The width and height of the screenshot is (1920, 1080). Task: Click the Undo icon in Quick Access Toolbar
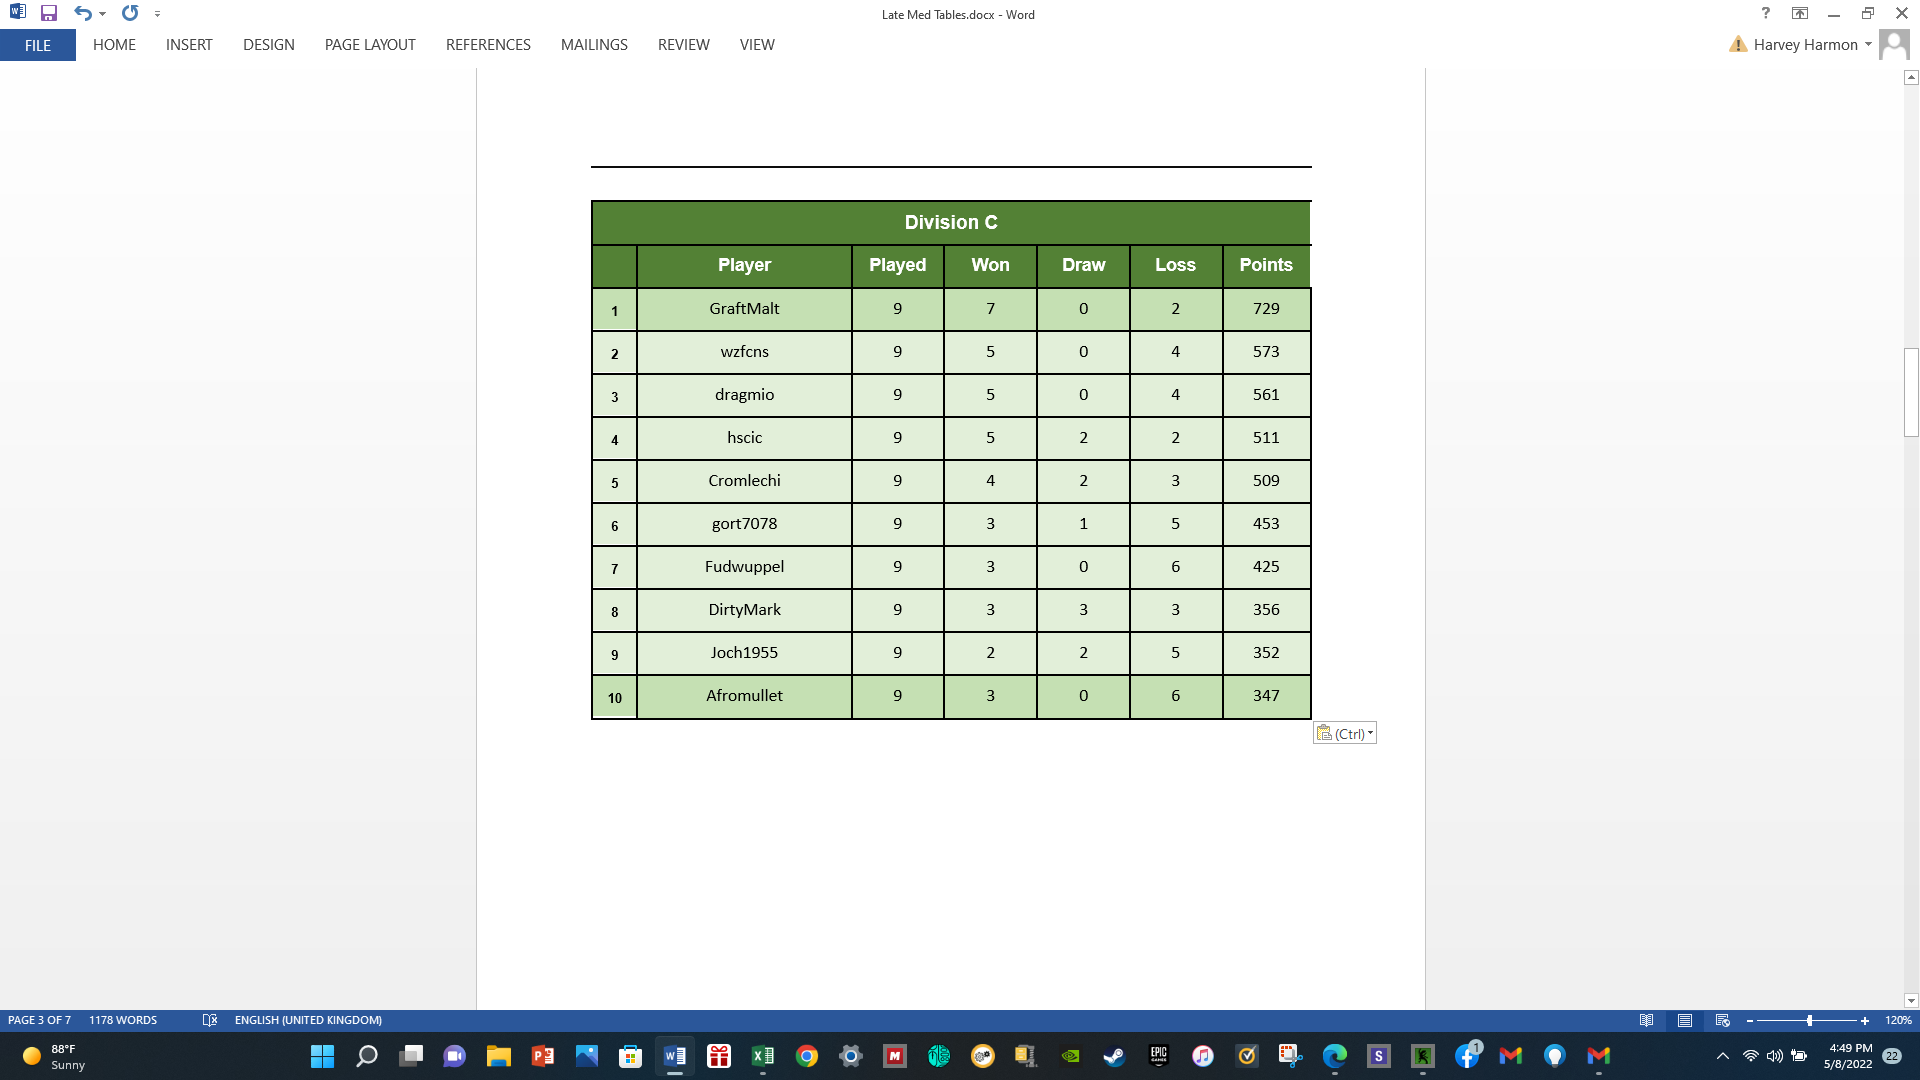point(82,14)
